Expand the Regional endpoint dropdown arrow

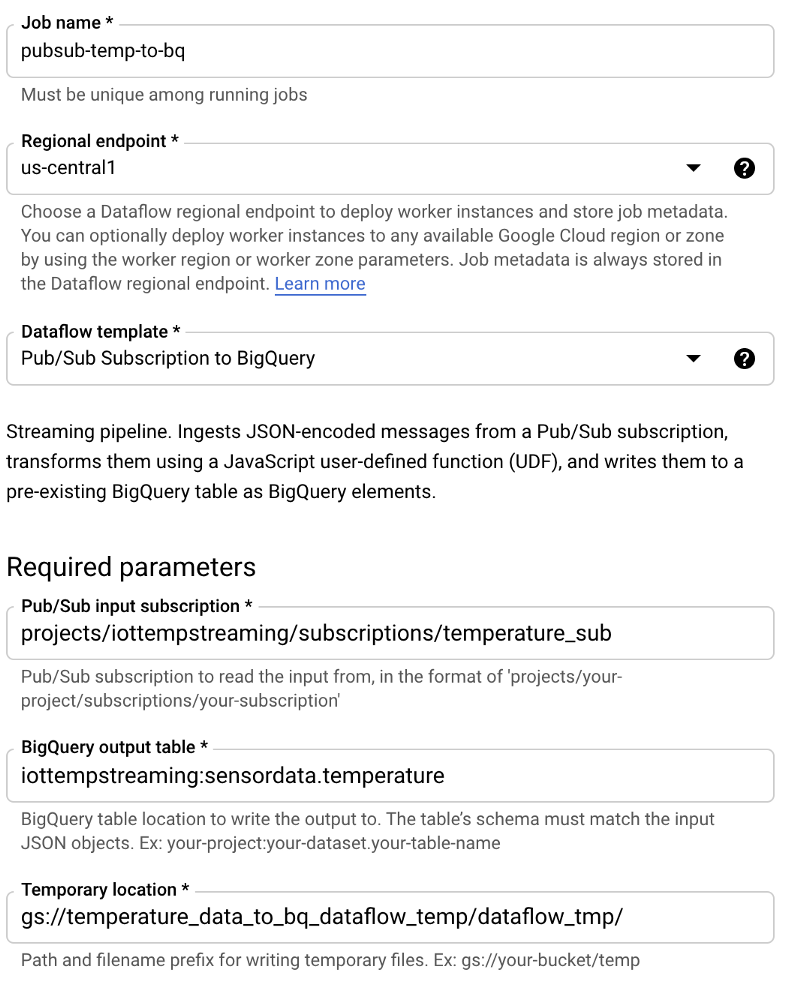(x=694, y=168)
